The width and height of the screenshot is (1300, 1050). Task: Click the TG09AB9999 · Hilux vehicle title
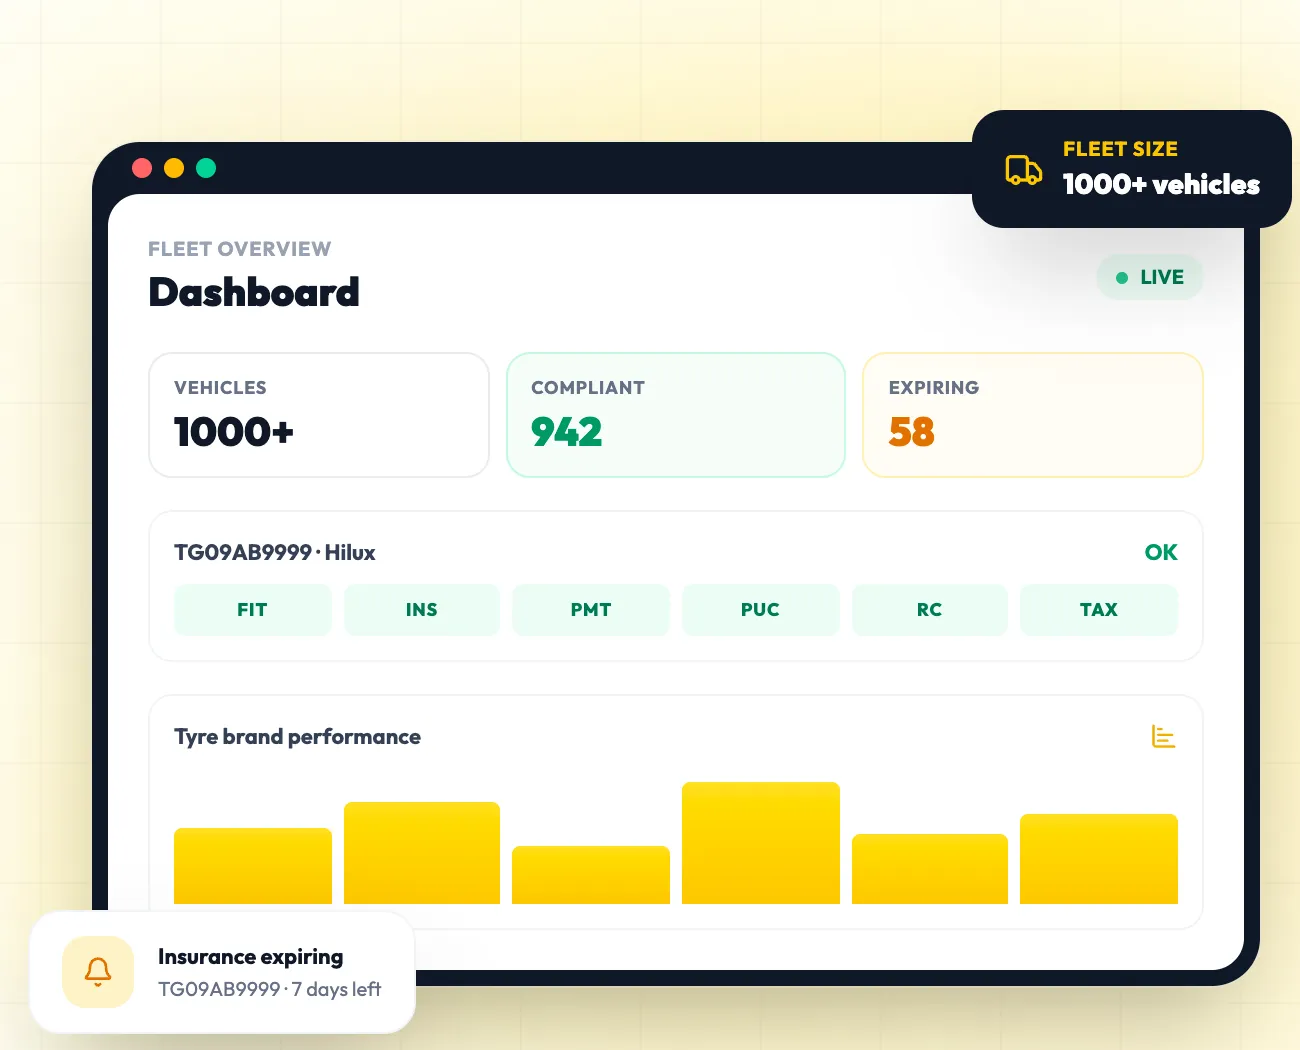coord(275,553)
